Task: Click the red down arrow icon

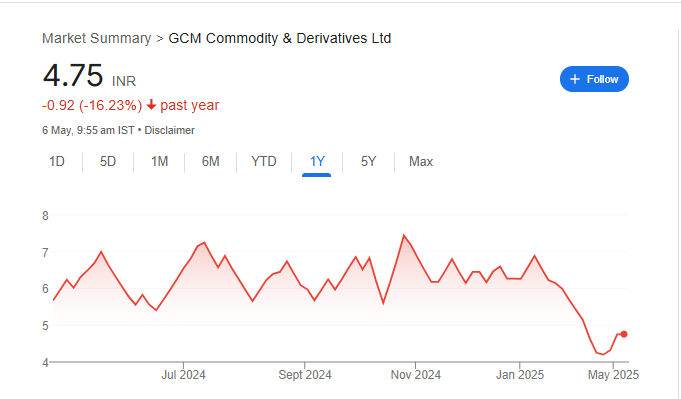Action: pos(151,105)
